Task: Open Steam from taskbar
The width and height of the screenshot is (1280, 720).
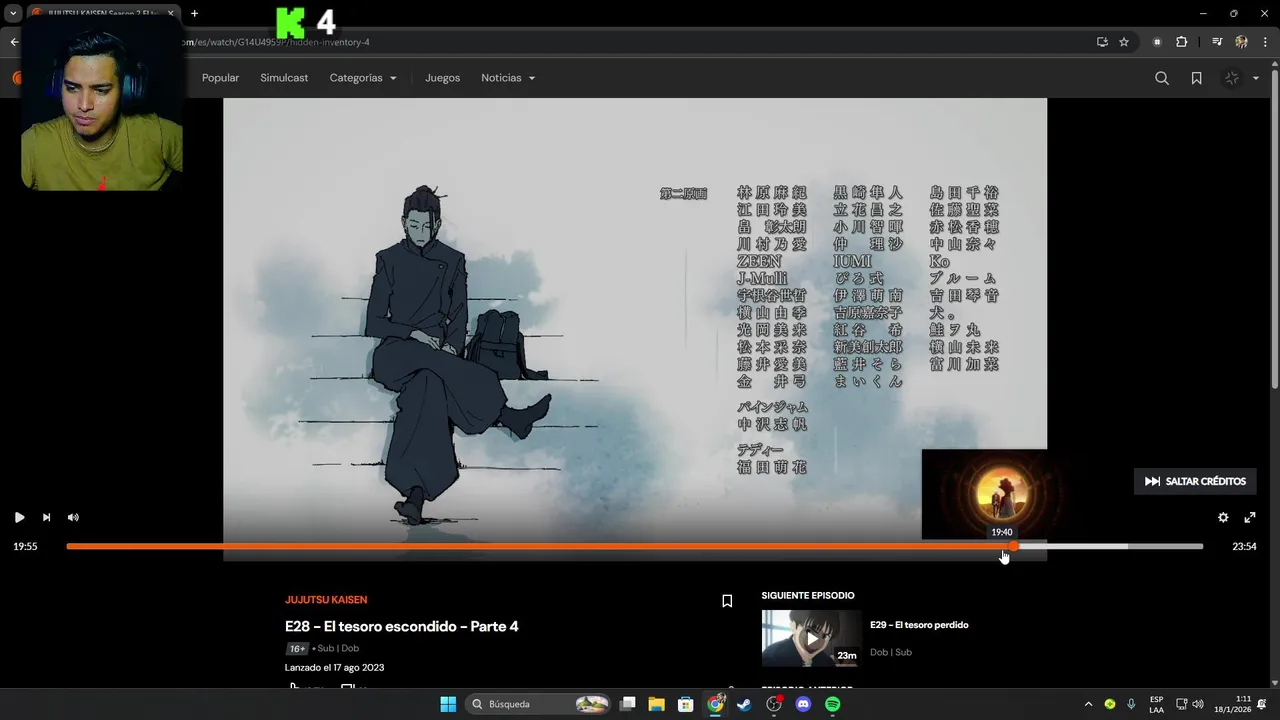Action: (744, 704)
